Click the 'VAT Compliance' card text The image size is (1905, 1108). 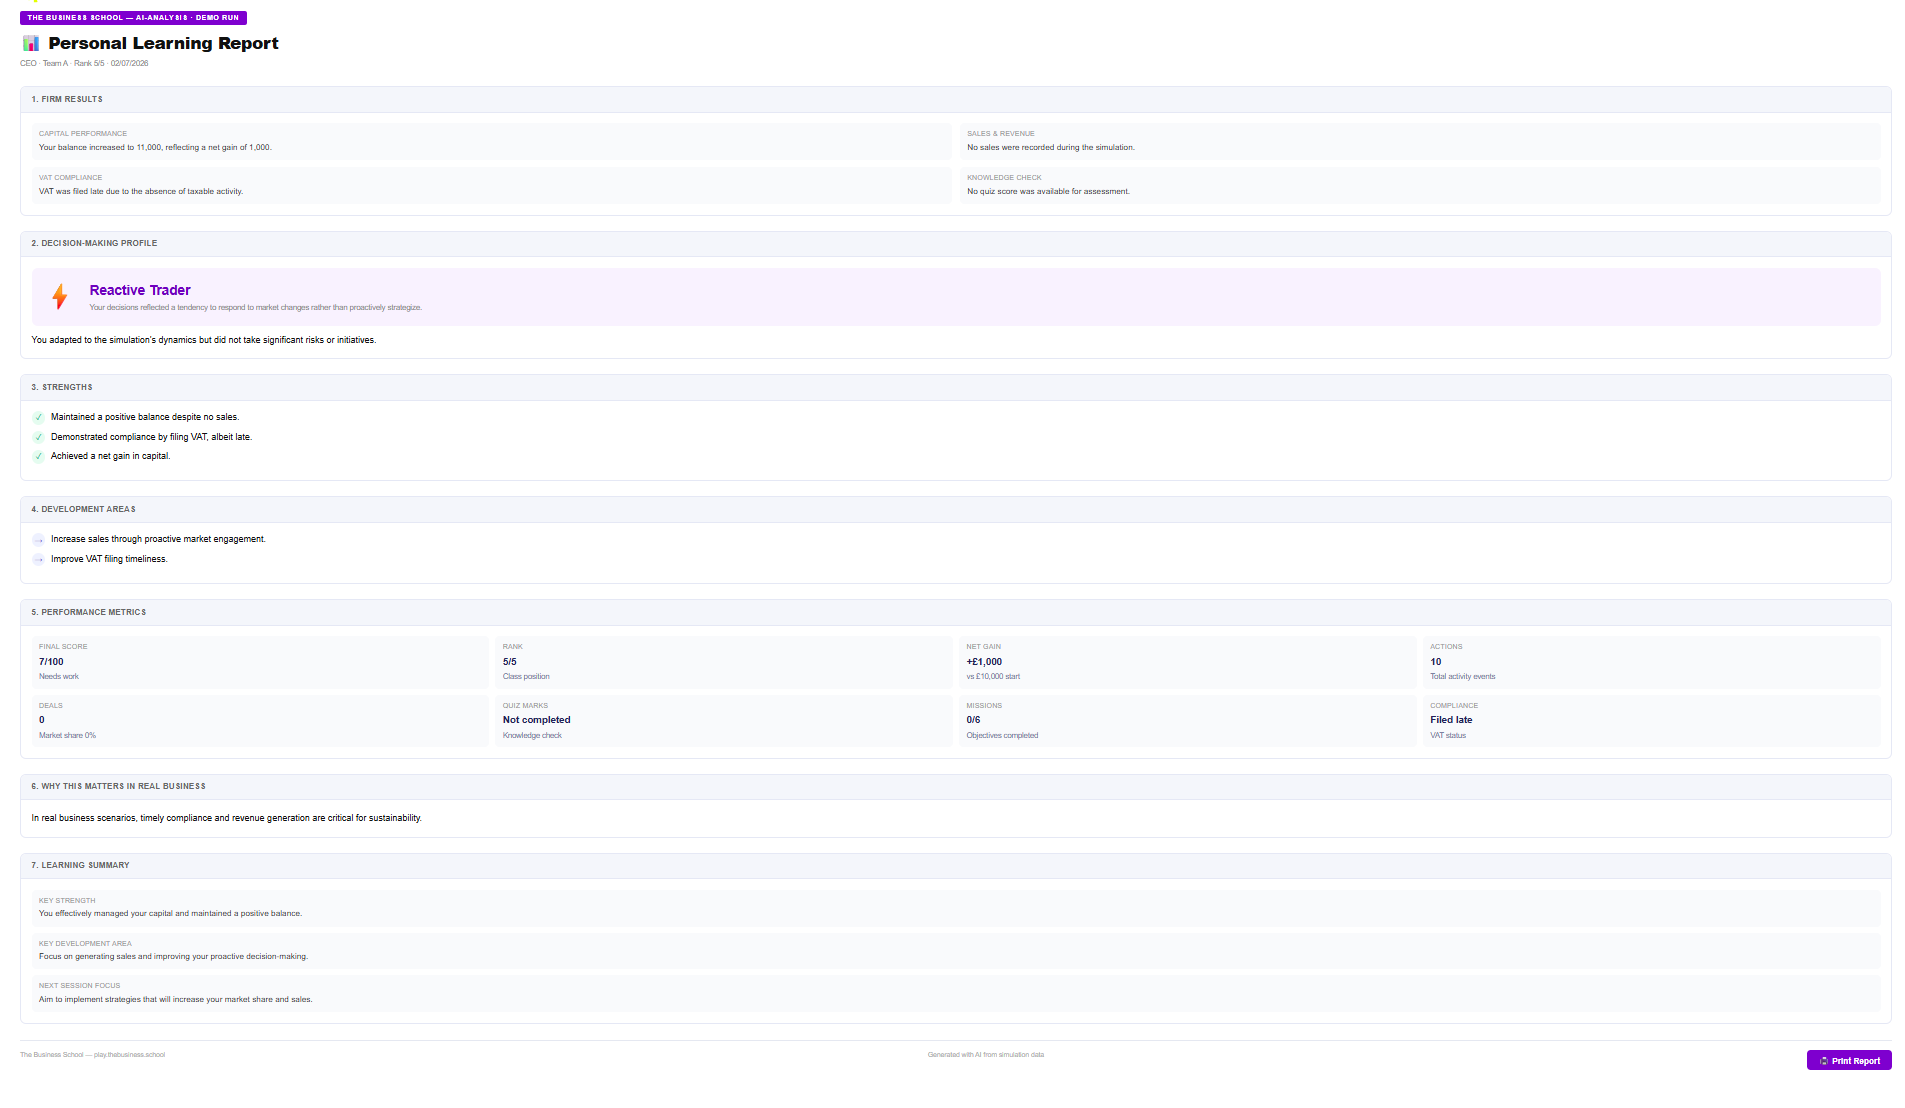[141, 191]
